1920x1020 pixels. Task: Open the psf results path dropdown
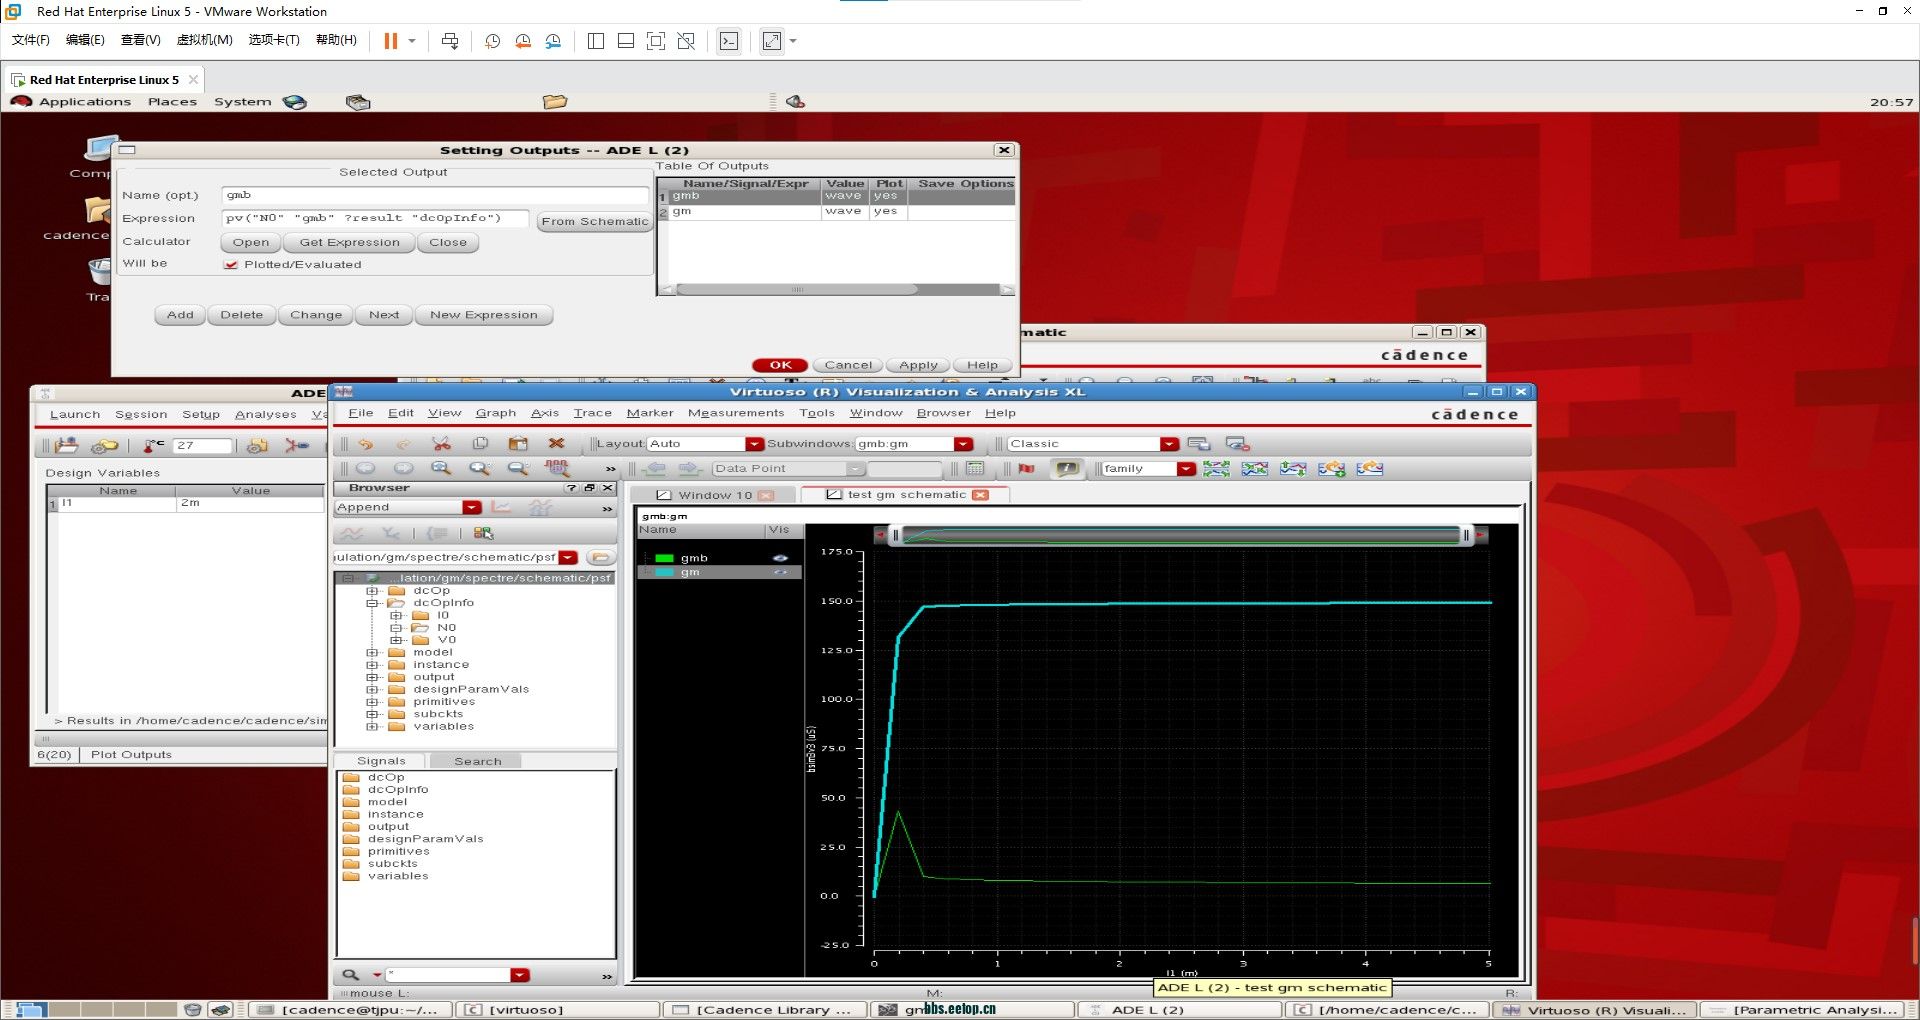click(x=568, y=557)
